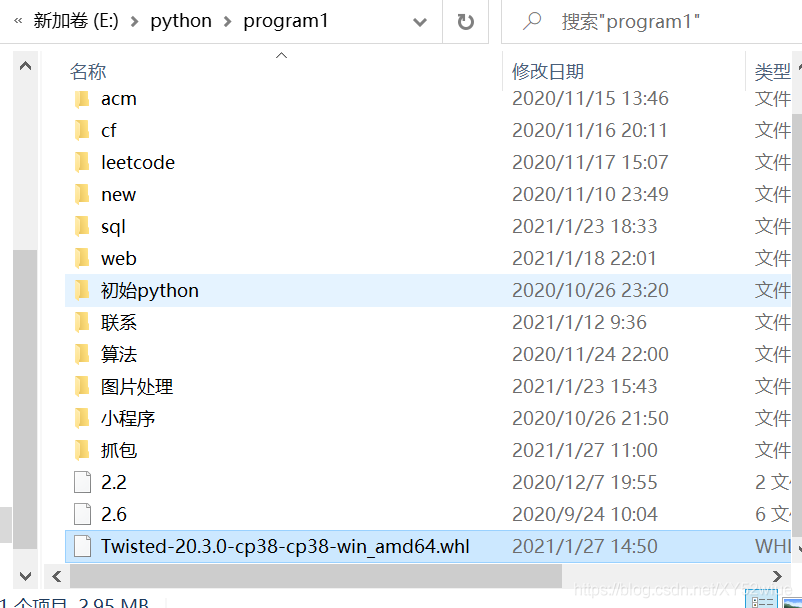Viewport: 802px width, 608px height.
Task: Select file name acm
Action: (119, 99)
